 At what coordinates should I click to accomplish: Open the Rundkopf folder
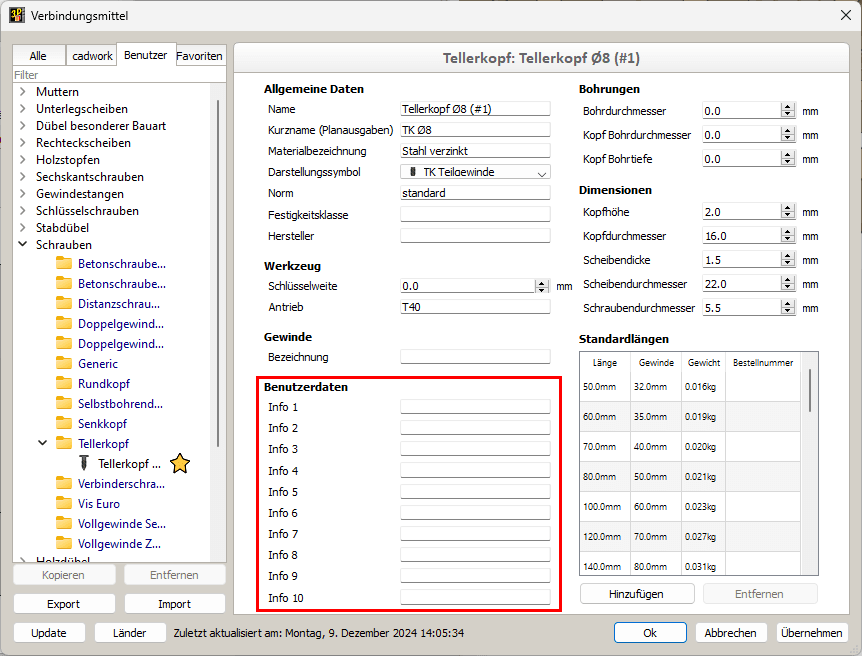[x=104, y=384]
